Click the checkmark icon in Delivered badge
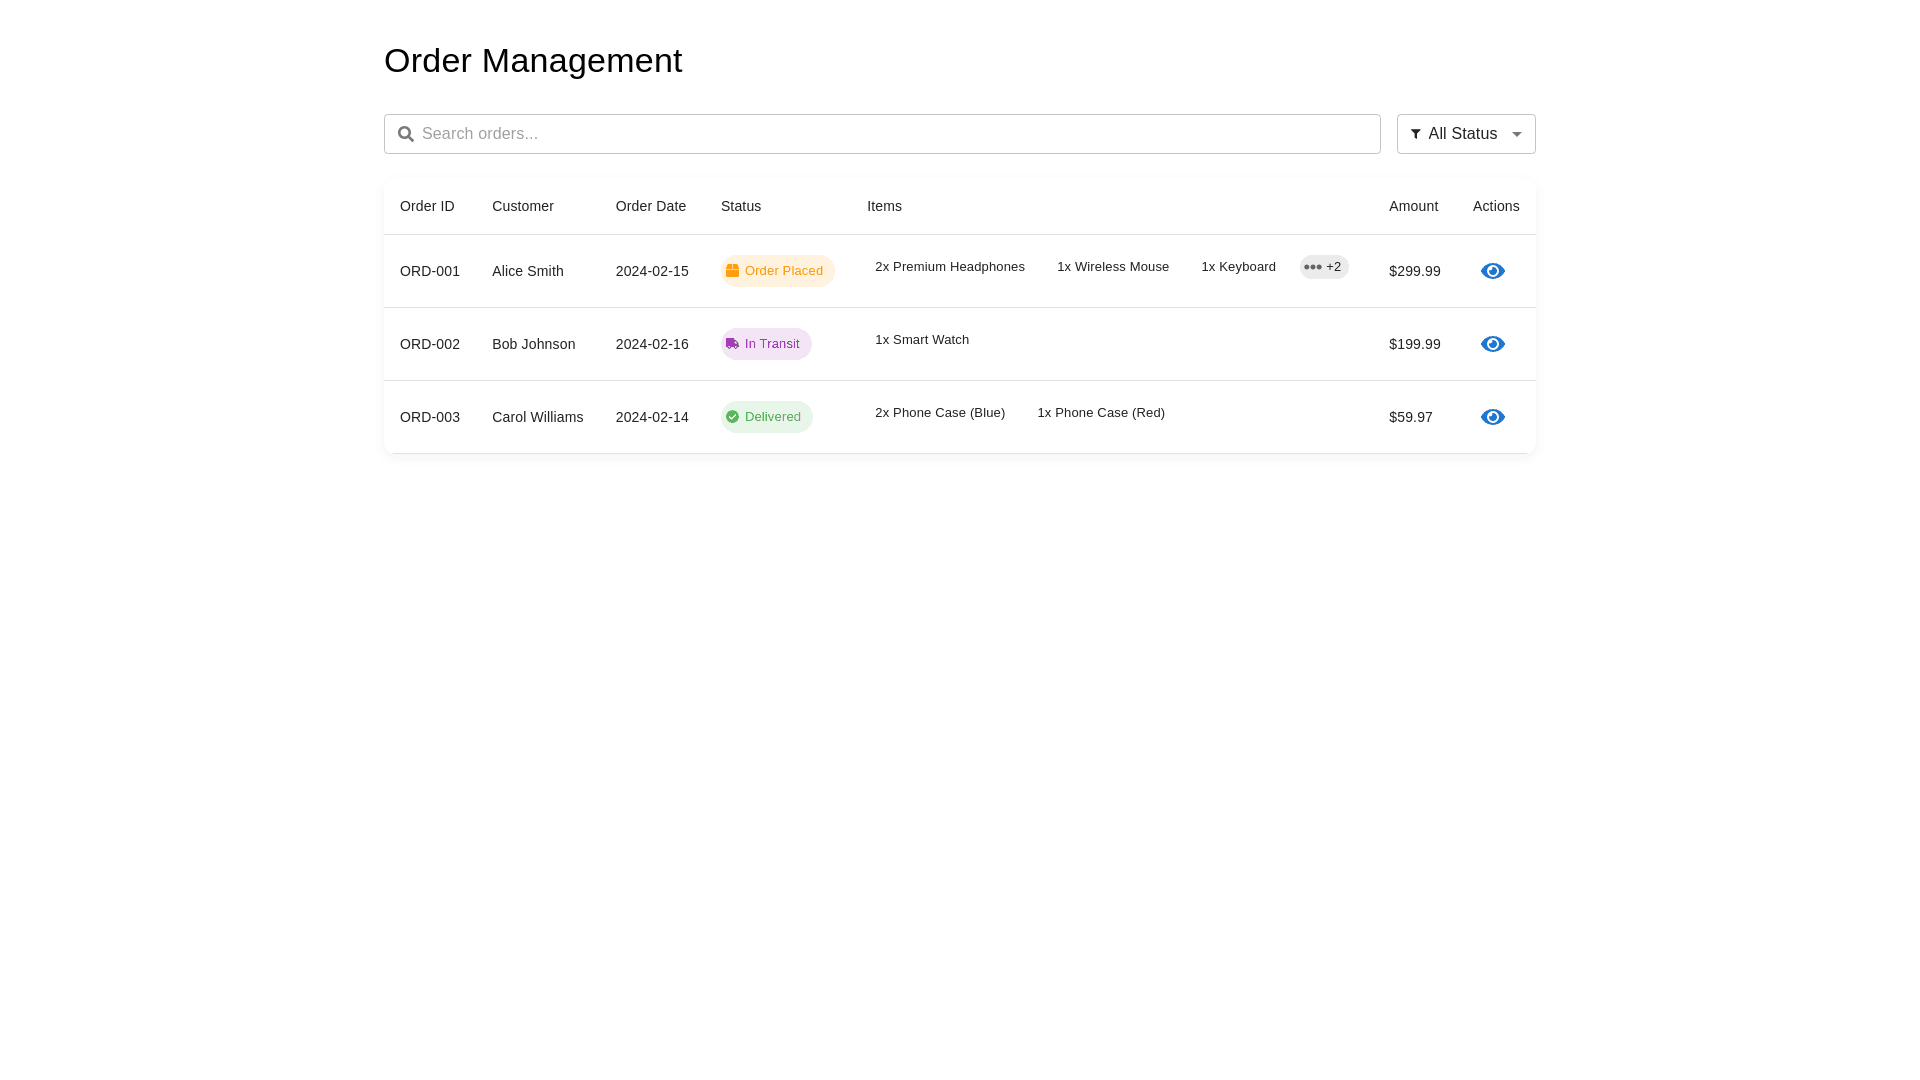 (x=732, y=417)
